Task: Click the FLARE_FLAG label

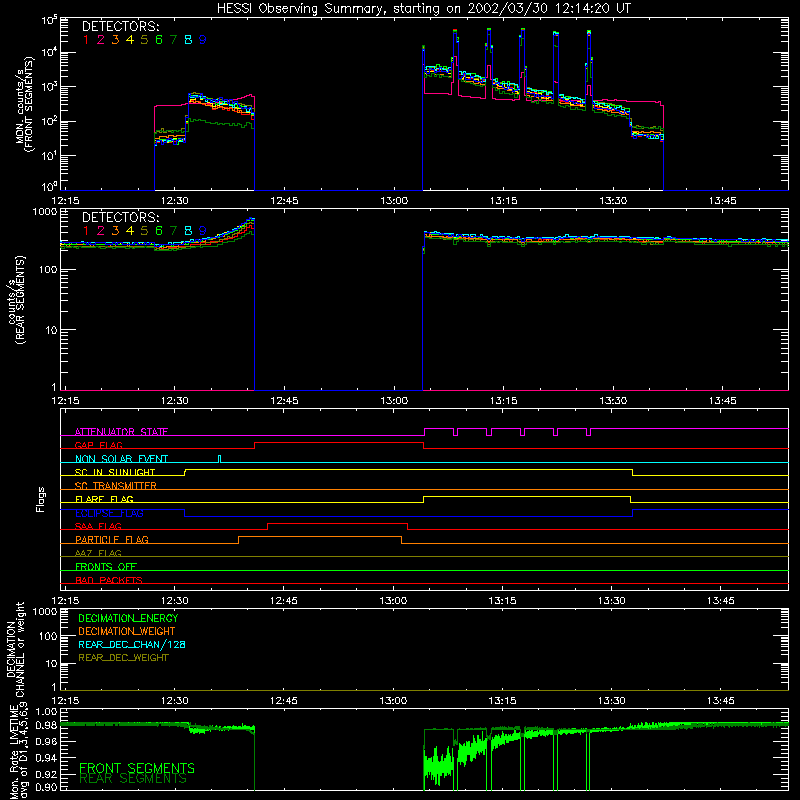Action: tap(104, 499)
